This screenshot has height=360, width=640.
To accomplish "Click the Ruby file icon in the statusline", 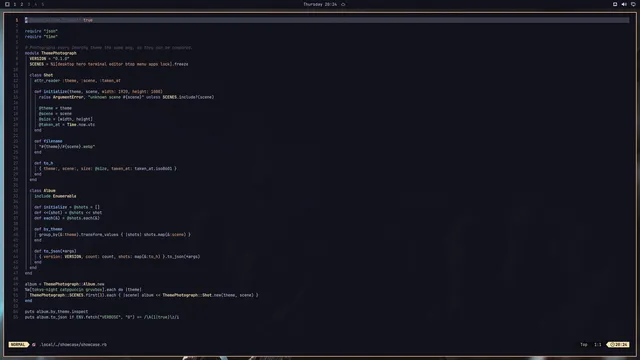I will point(34,344).
